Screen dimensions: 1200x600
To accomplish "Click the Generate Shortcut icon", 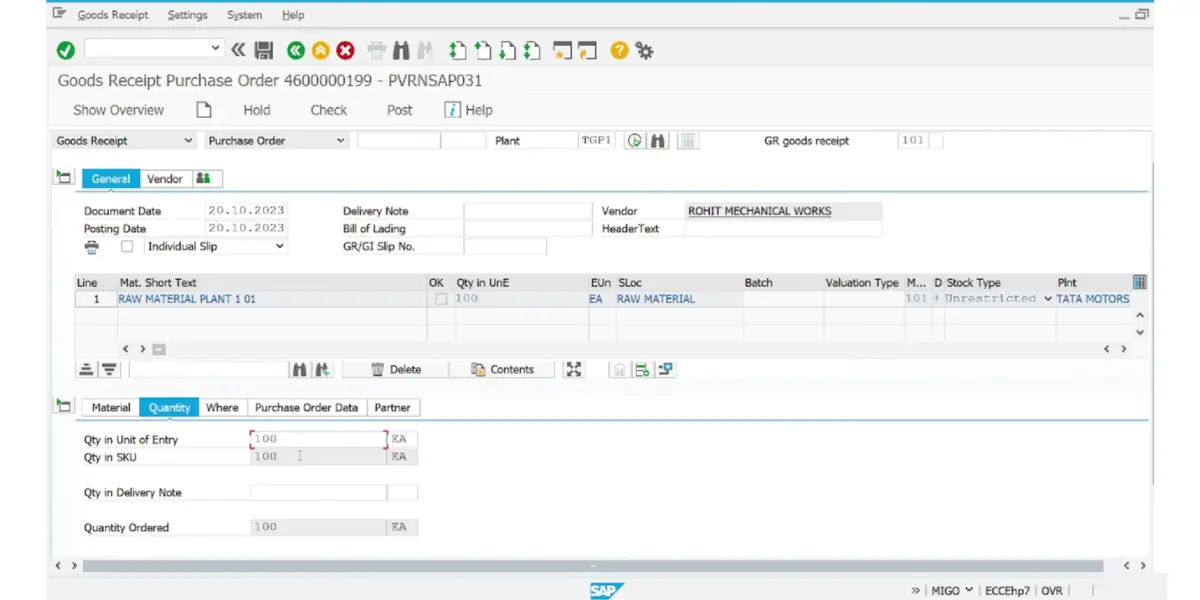I will click(587, 50).
